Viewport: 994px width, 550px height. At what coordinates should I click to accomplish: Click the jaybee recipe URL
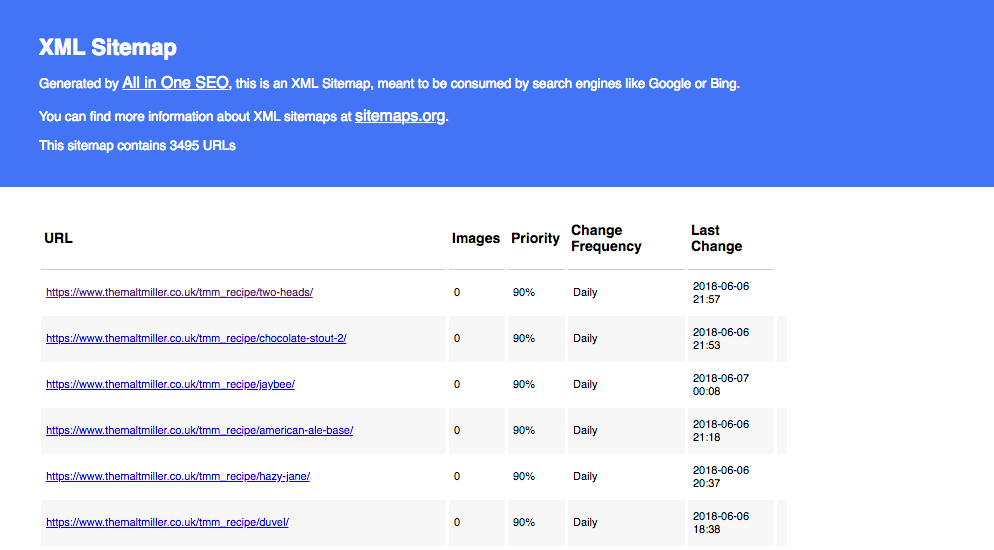coord(170,385)
